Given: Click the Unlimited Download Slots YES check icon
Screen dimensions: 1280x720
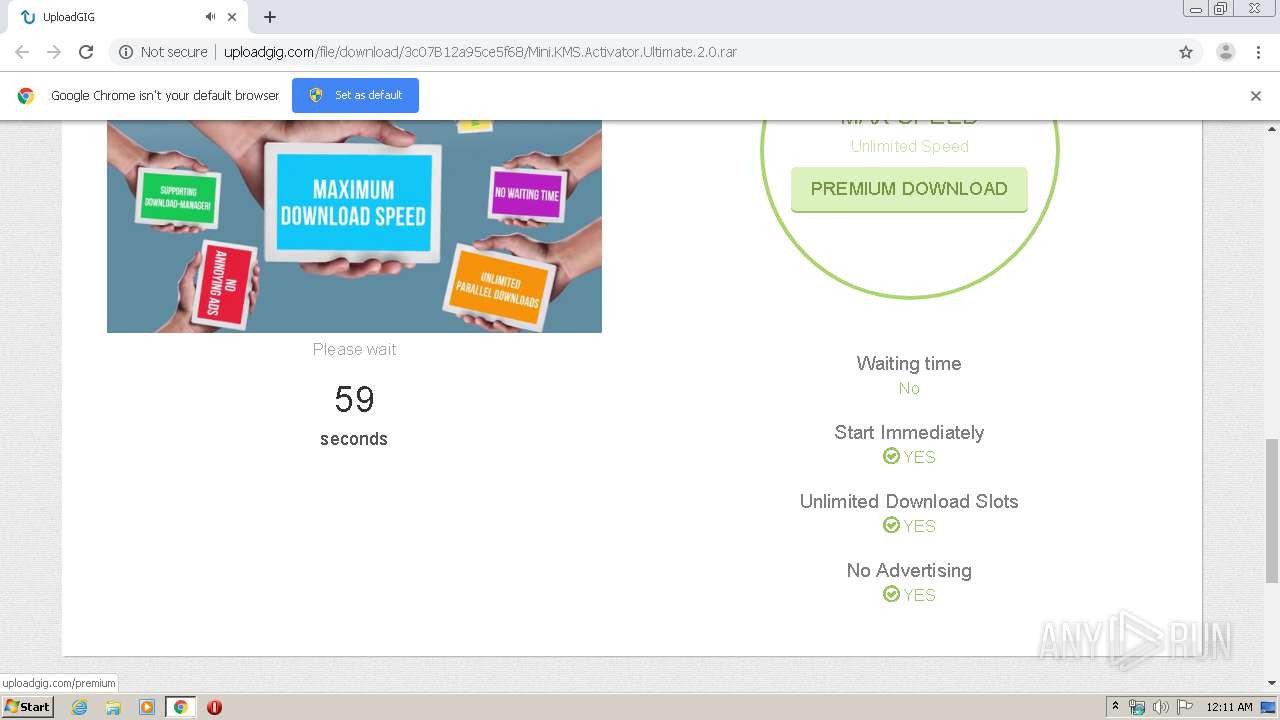Looking at the screenshot, I should tap(891, 525).
